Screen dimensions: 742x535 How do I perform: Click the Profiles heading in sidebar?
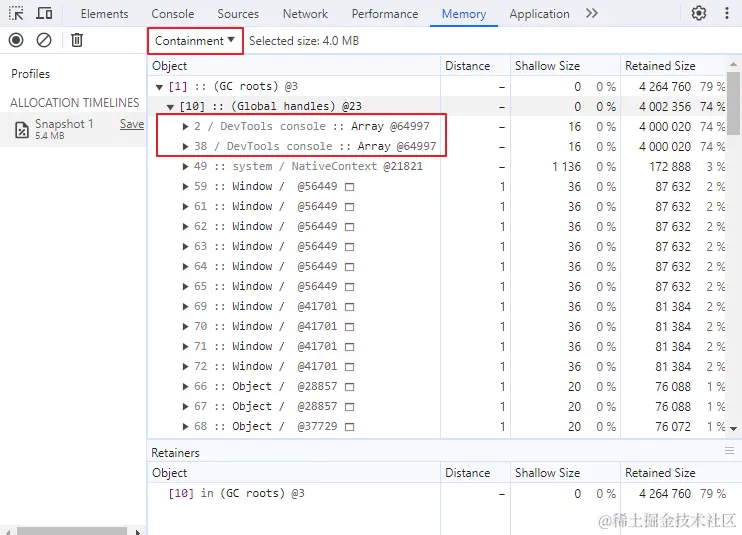[x=30, y=74]
